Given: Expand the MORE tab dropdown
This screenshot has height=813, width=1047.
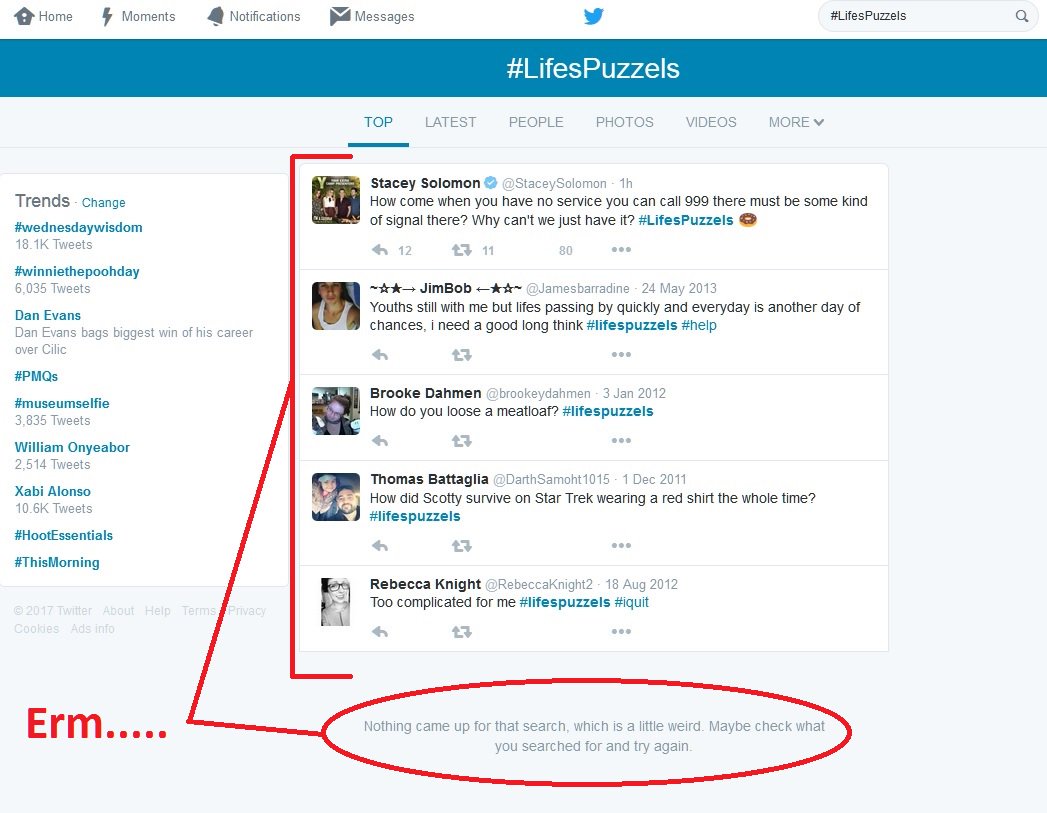Looking at the screenshot, I should tap(795, 122).
